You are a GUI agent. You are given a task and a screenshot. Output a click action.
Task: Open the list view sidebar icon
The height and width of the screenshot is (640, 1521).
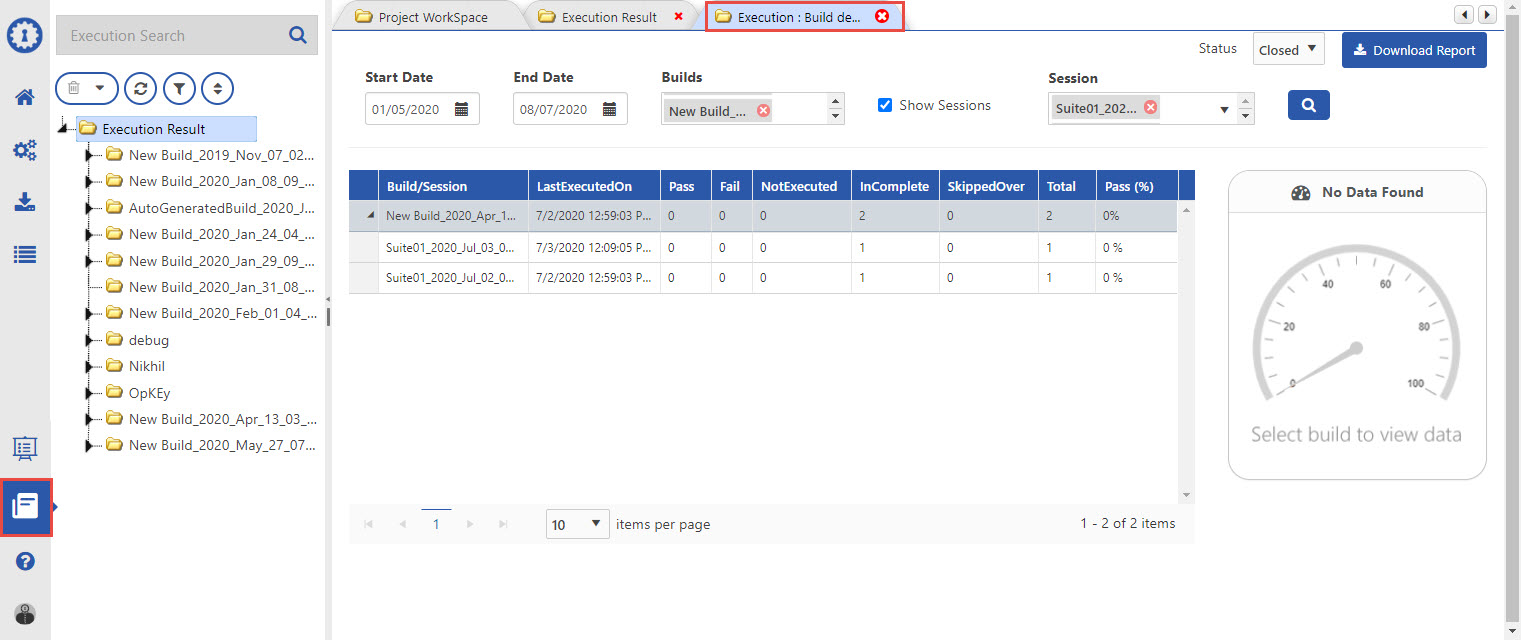click(25, 255)
